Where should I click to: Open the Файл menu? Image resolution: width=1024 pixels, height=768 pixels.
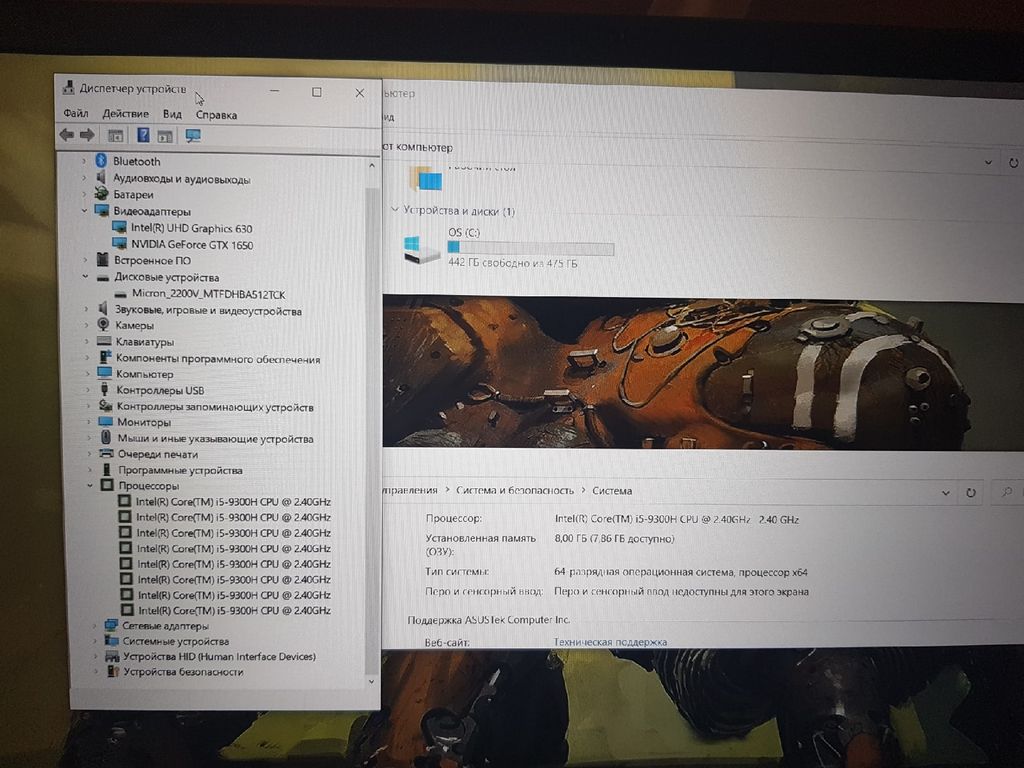[x=76, y=113]
